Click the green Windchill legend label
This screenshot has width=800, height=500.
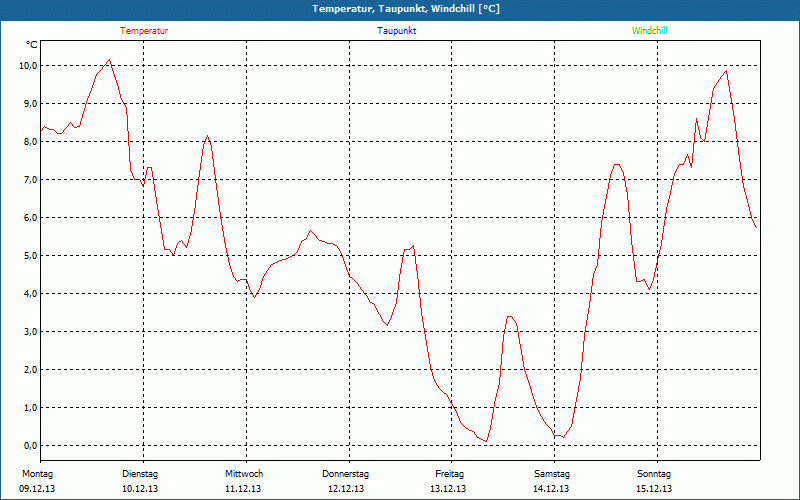click(649, 31)
